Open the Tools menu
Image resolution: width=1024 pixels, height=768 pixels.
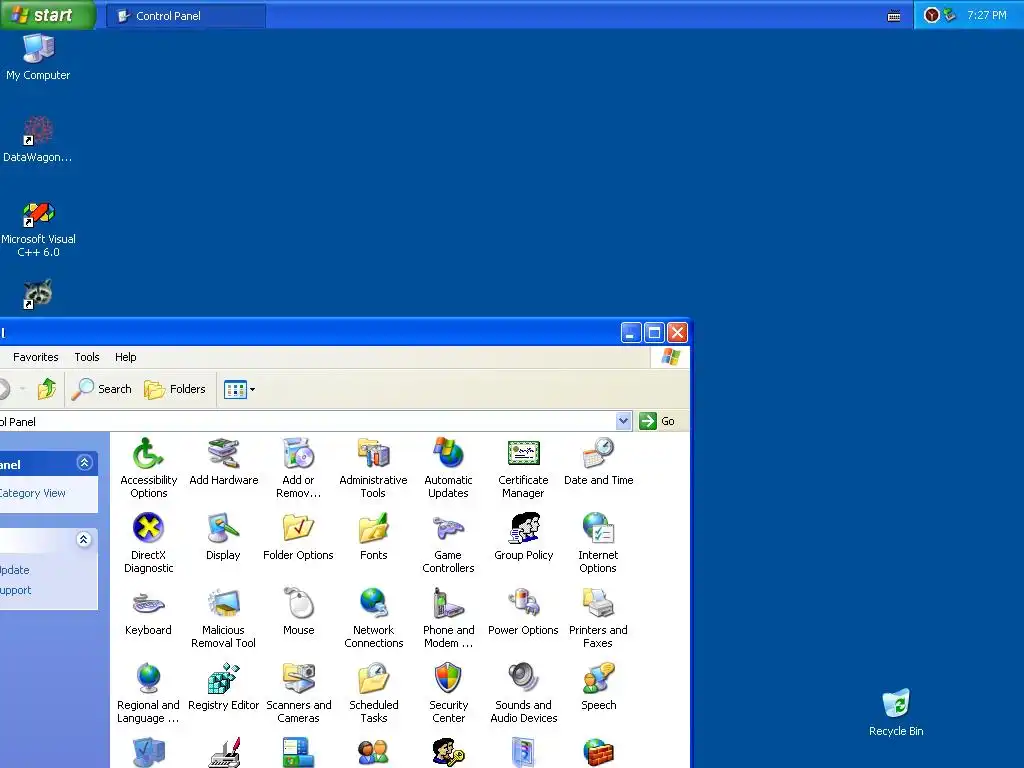coord(87,357)
